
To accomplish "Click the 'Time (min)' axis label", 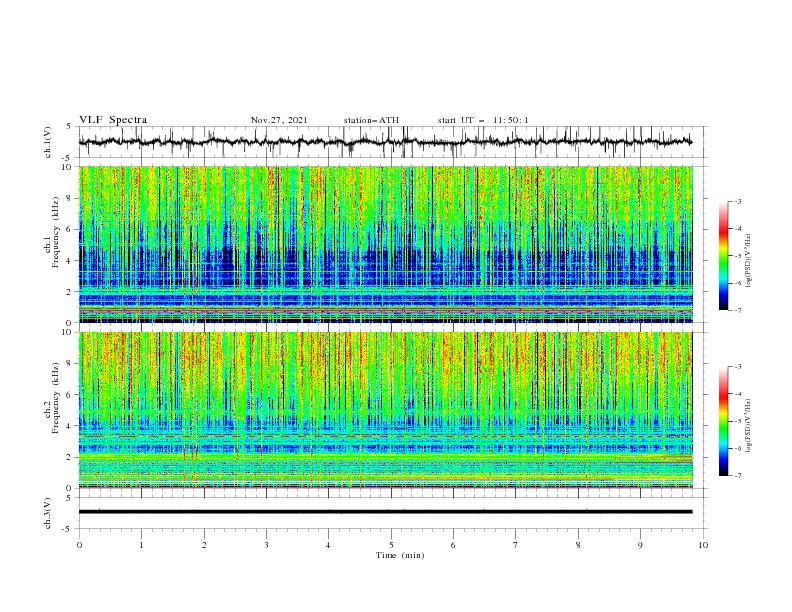I will pos(400,555).
